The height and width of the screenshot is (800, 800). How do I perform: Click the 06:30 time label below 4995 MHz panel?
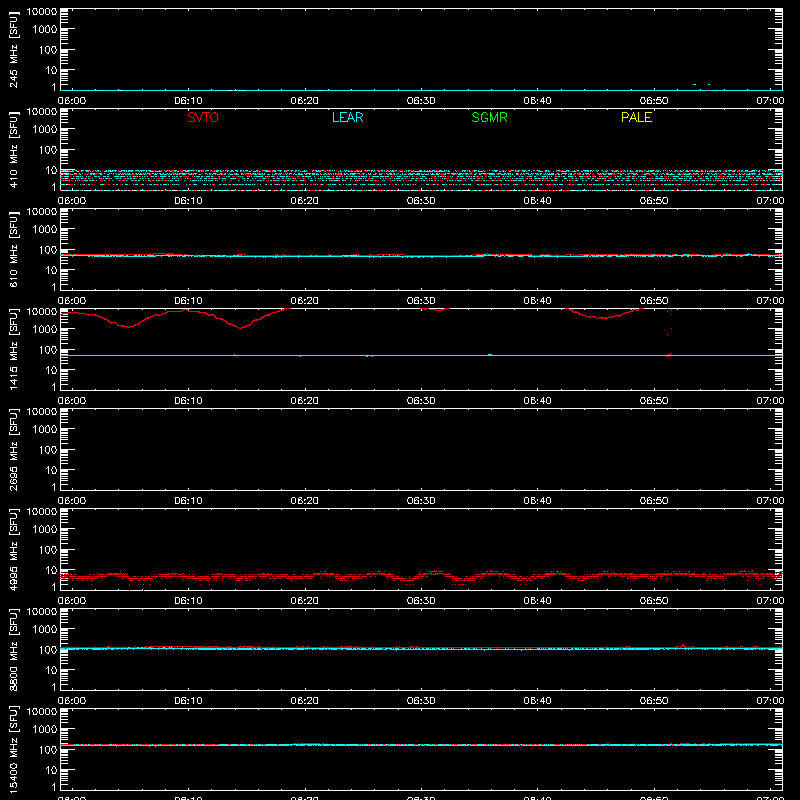click(421, 601)
